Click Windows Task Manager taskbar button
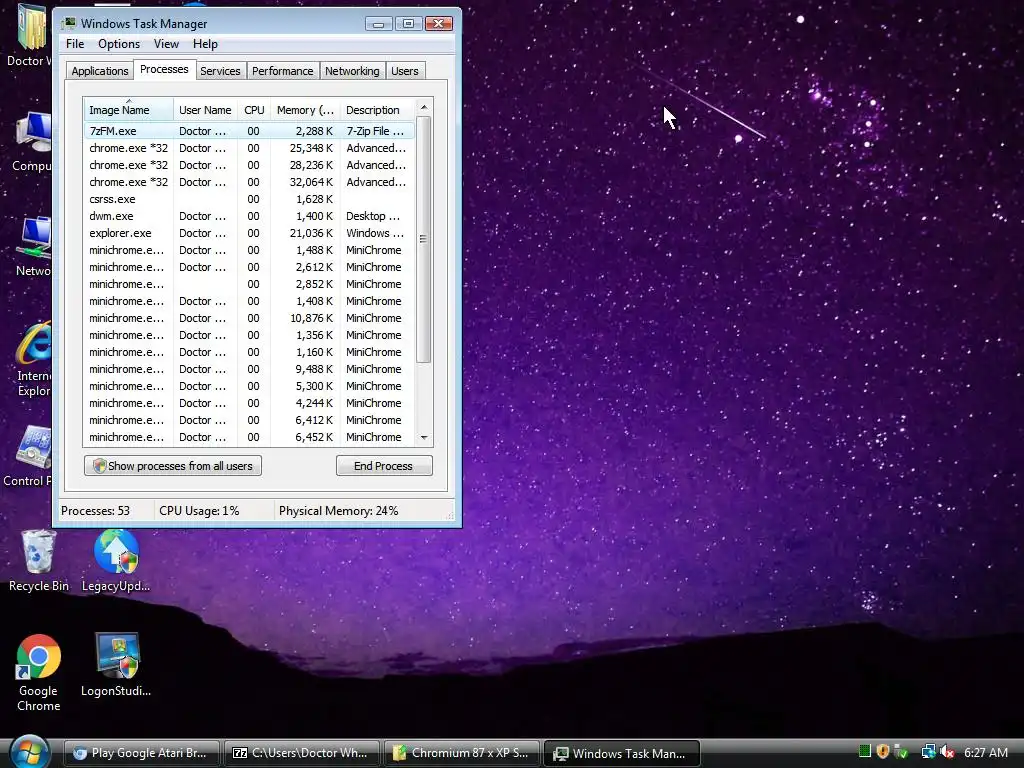Image resolution: width=1024 pixels, height=768 pixels. pyautogui.click(x=622, y=753)
